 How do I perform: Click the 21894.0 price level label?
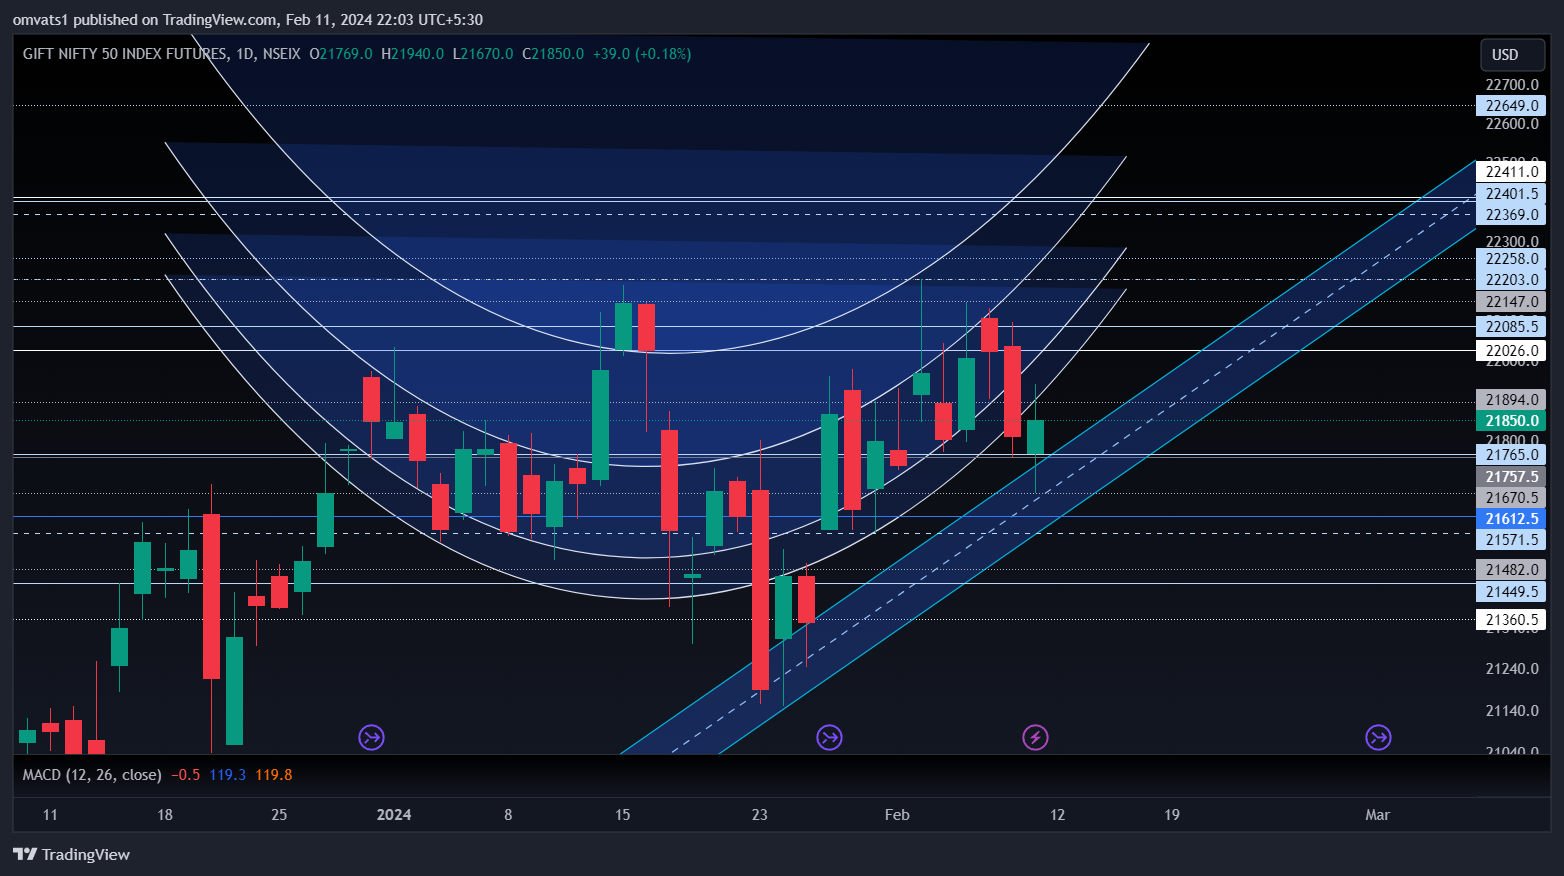point(1511,400)
